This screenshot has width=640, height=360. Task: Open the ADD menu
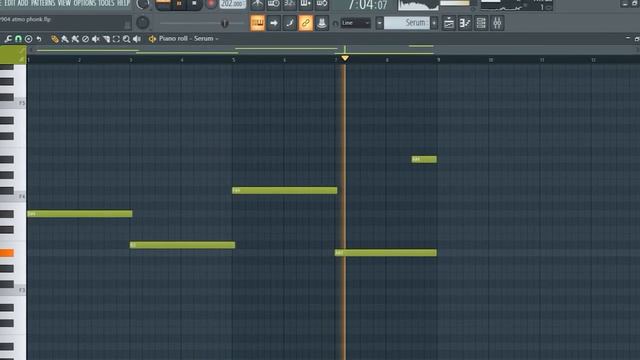[23, 3]
